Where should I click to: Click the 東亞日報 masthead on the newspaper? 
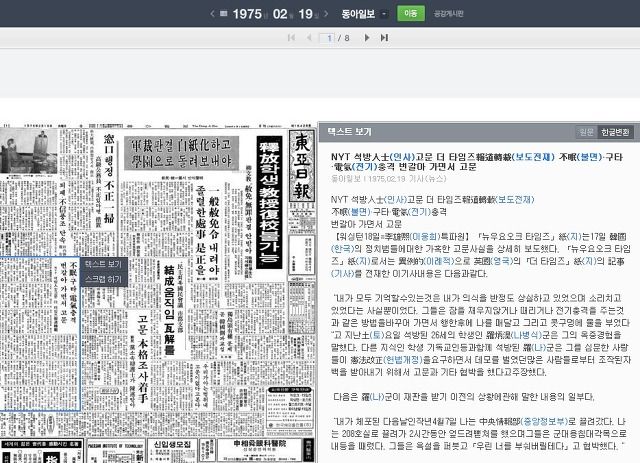click(x=302, y=165)
